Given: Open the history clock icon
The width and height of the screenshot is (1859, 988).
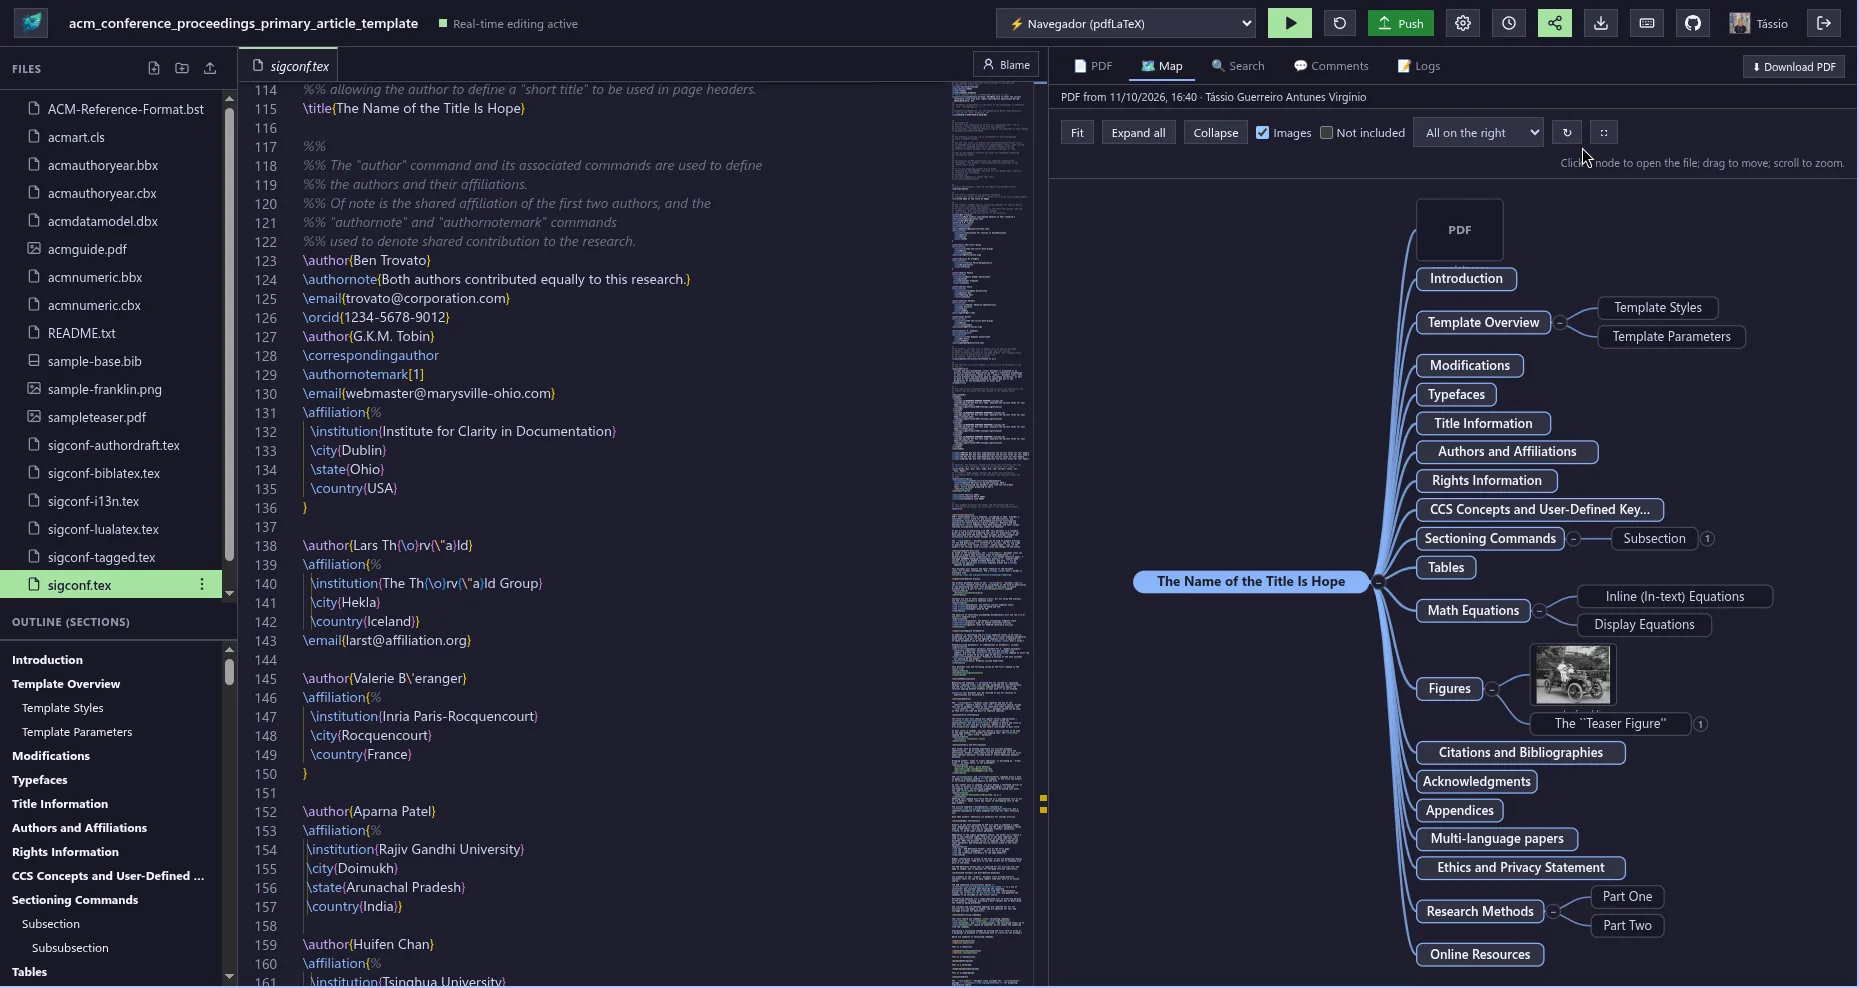Looking at the screenshot, I should click(x=1509, y=23).
